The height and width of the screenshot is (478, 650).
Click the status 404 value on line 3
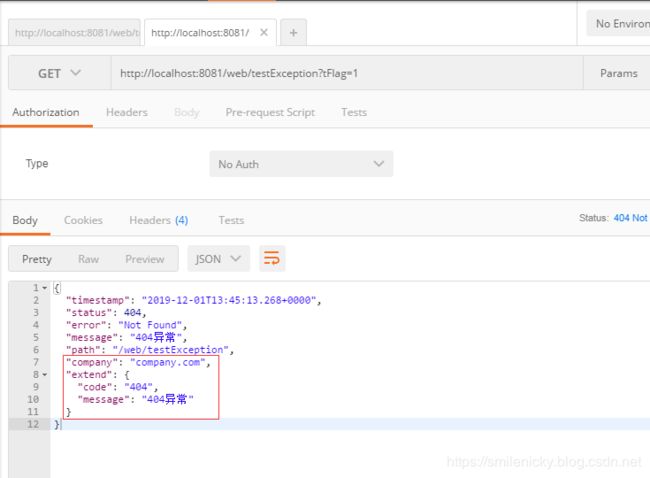point(133,313)
